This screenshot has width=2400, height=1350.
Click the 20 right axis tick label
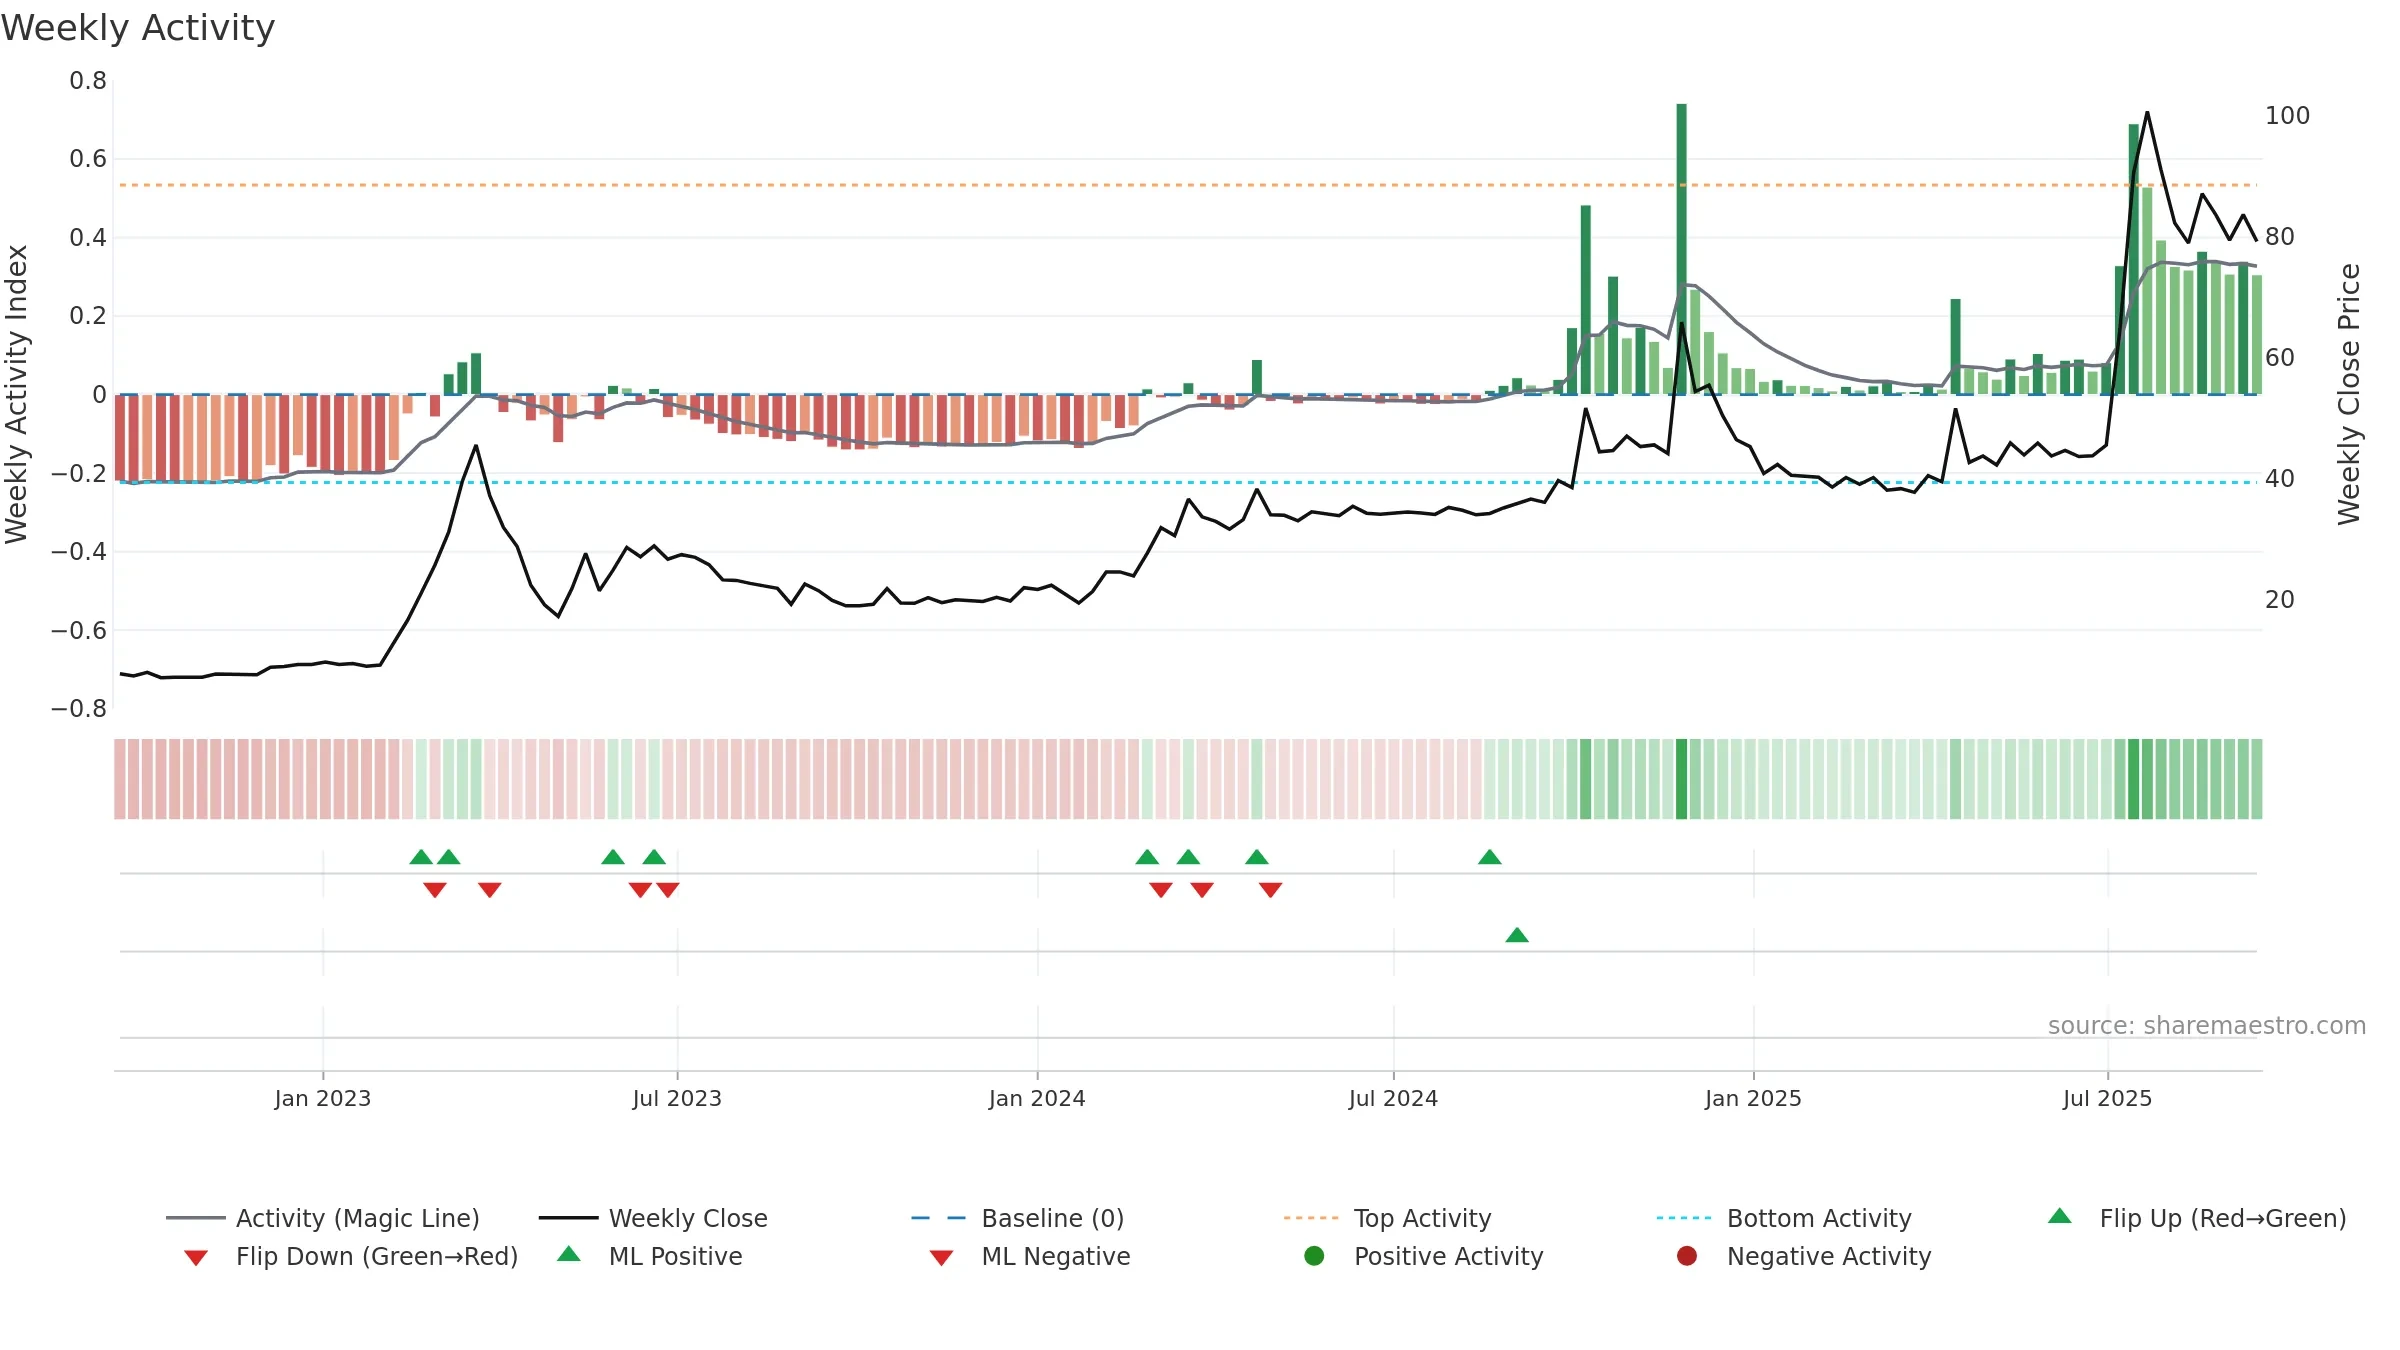(2280, 600)
